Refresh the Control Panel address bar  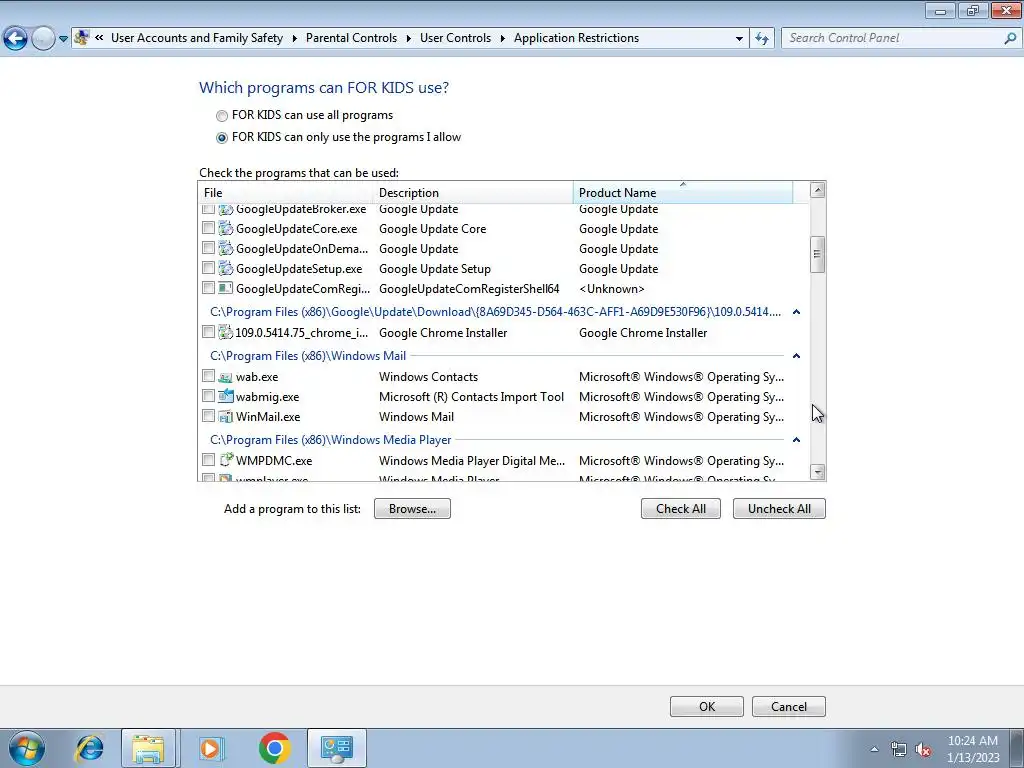point(762,38)
